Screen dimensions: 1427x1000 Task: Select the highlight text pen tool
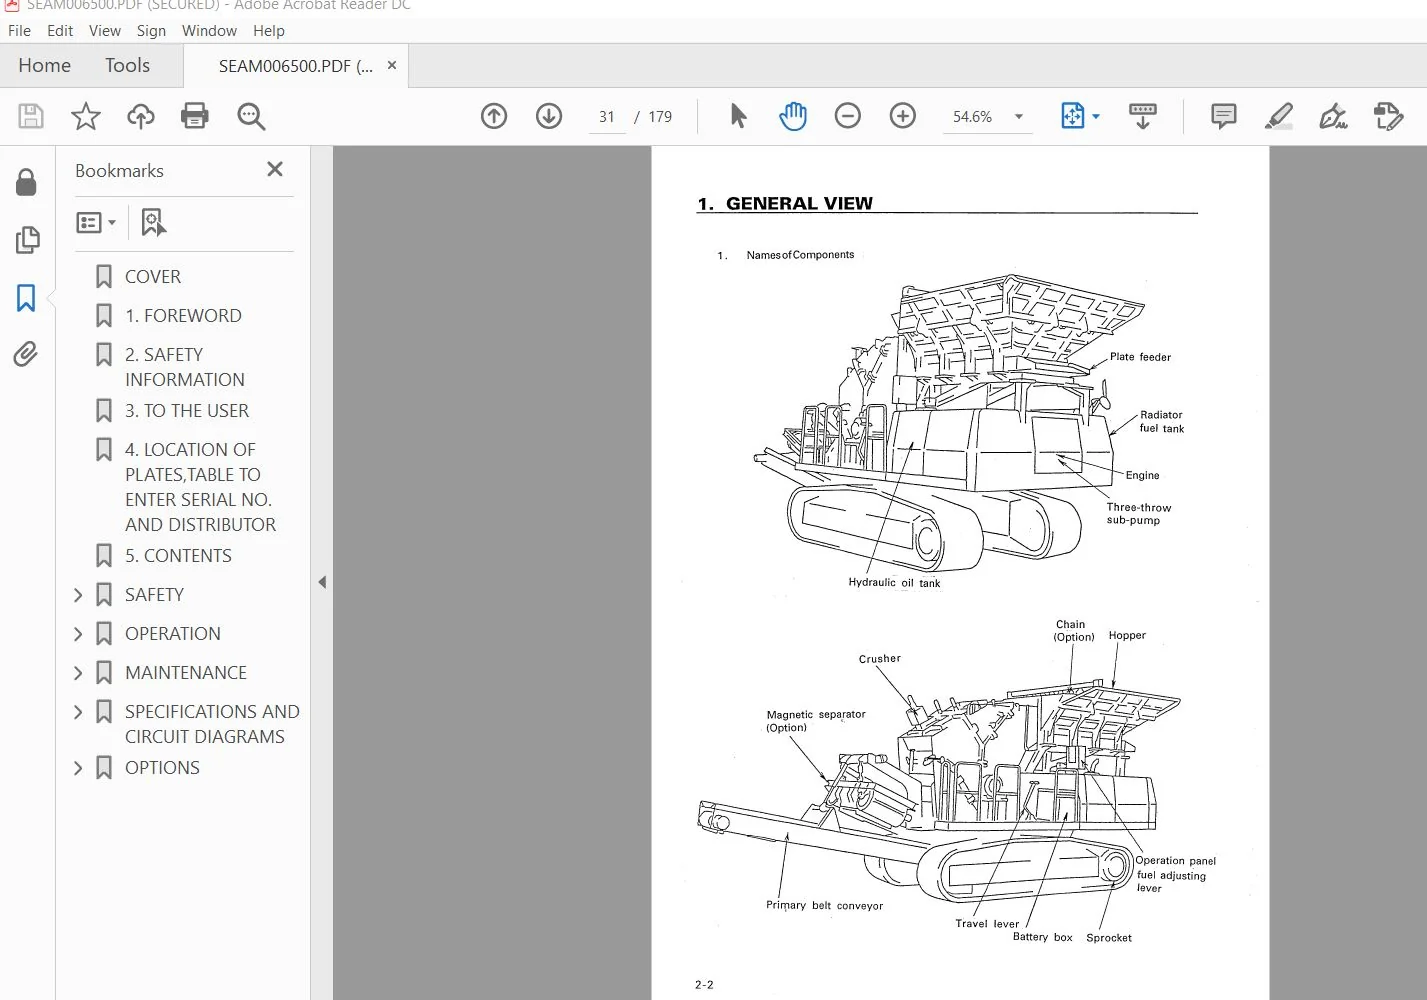tap(1279, 117)
